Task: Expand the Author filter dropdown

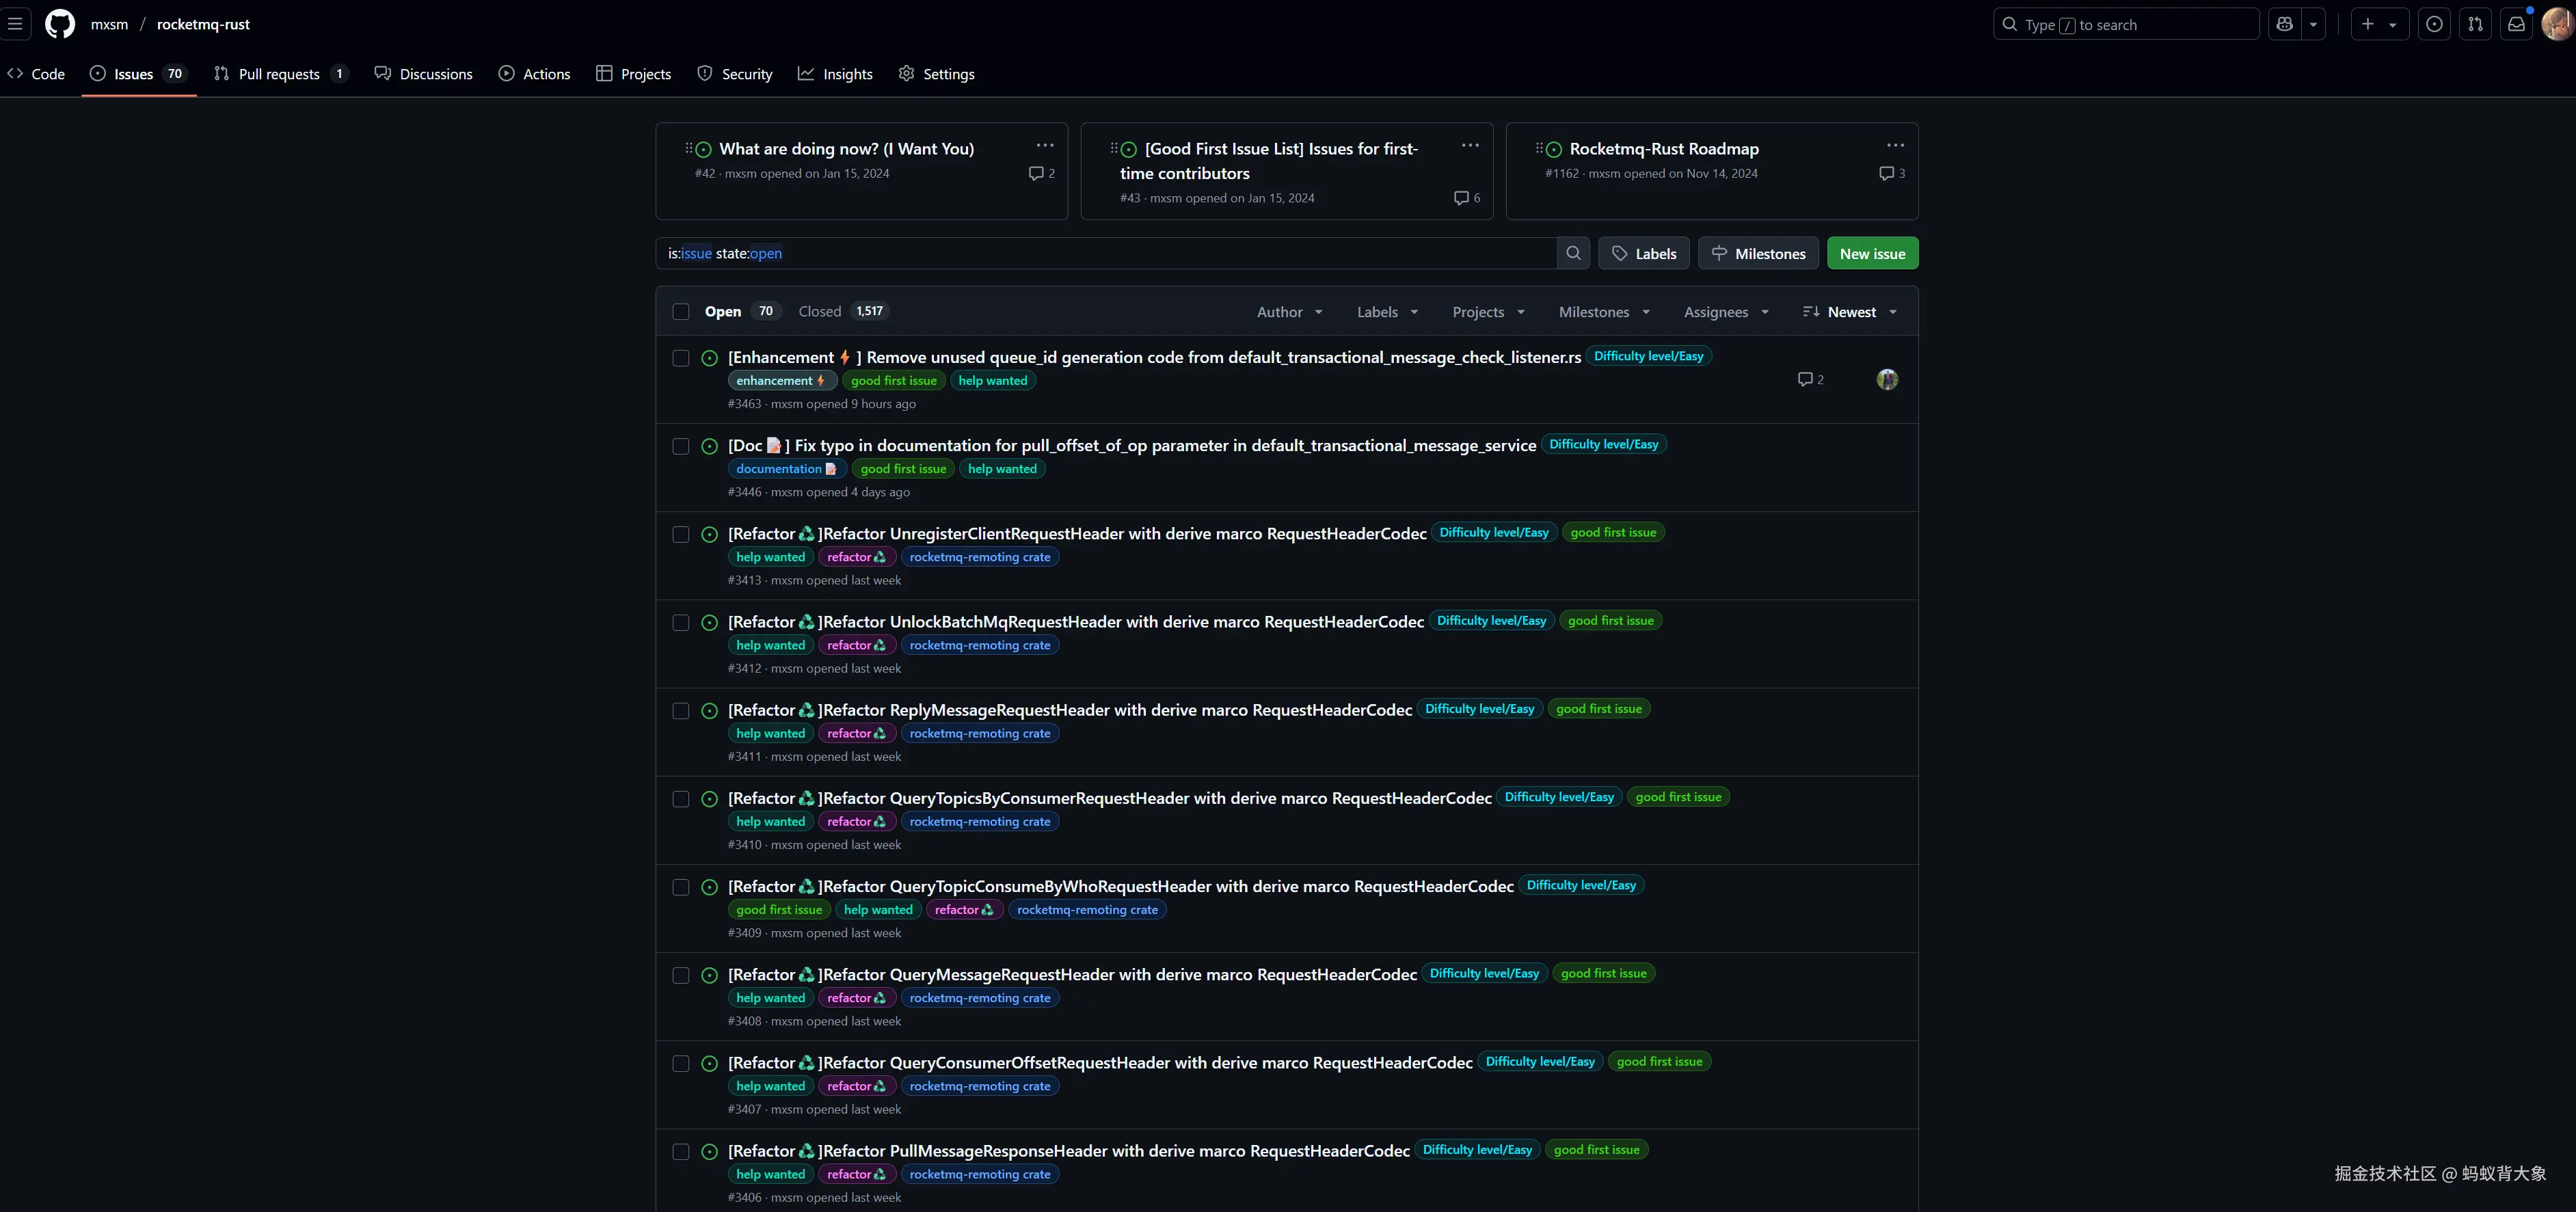Action: [x=1289, y=312]
